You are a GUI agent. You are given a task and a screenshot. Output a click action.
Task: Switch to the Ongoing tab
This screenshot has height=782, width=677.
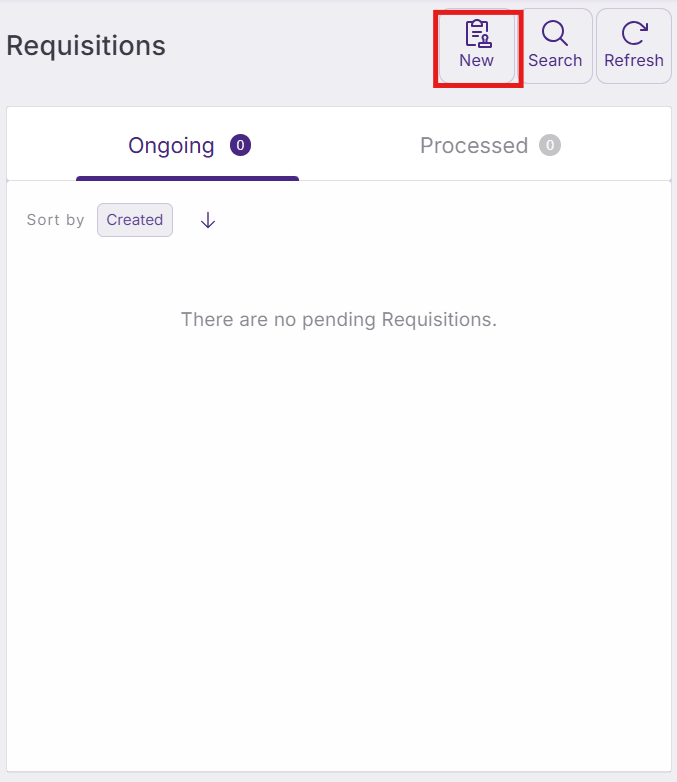[171, 146]
